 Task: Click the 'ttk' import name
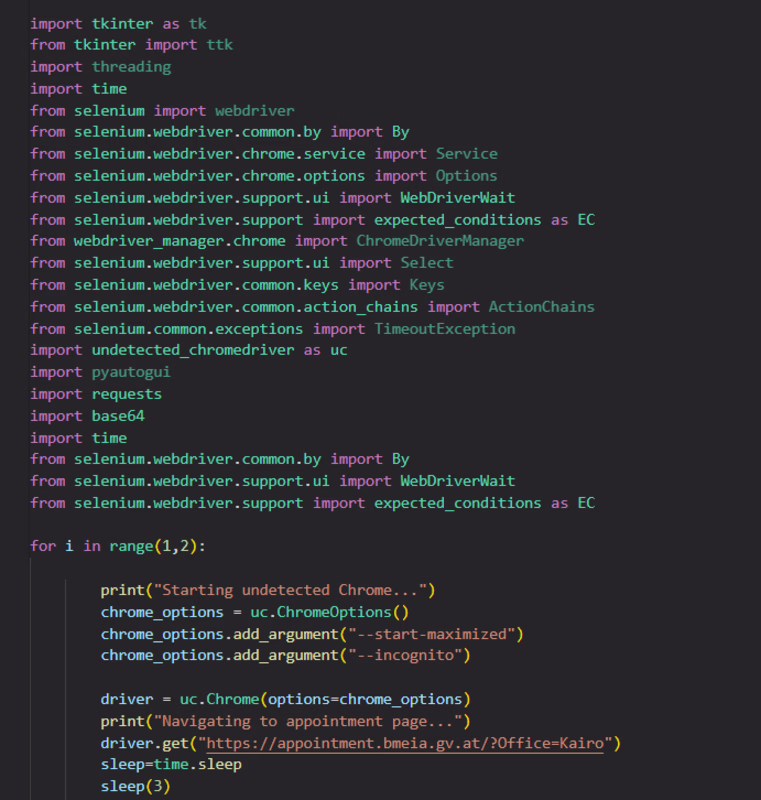pyautogui.click(x=220, y=45)
